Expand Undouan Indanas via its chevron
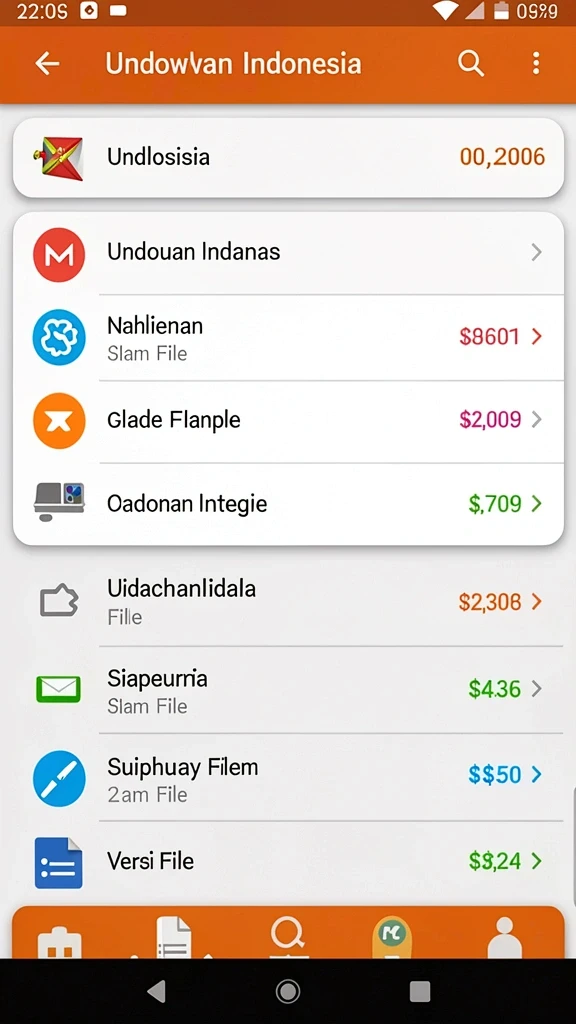Screen dimensions: 576x1024 pyautogui.click(x=536, y=252)
